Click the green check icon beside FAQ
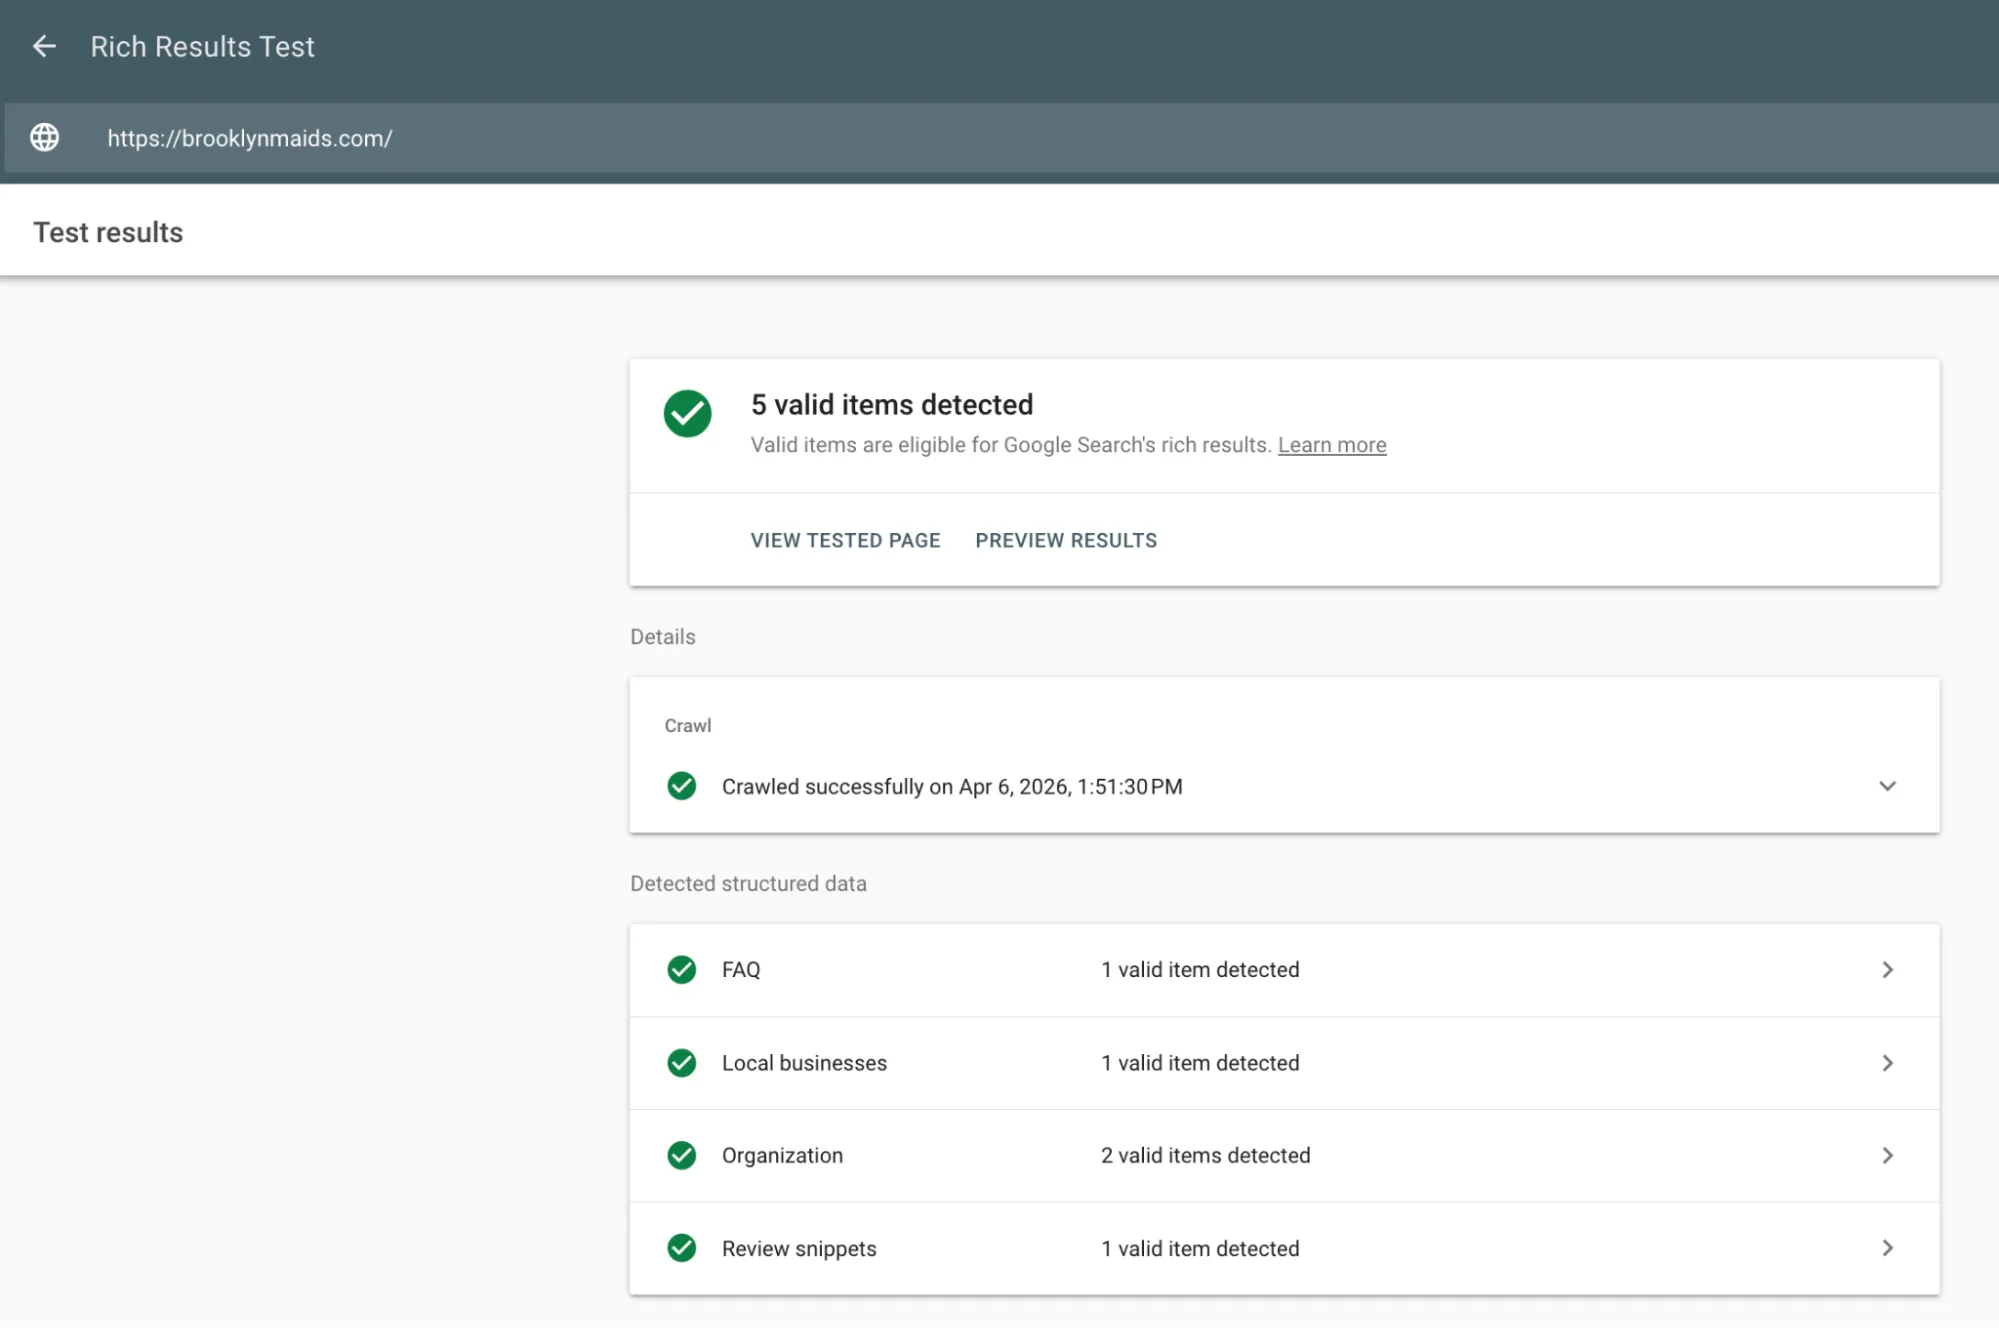The height and width of the screenshot is (1328, 1999). click(x=681, y=969)
